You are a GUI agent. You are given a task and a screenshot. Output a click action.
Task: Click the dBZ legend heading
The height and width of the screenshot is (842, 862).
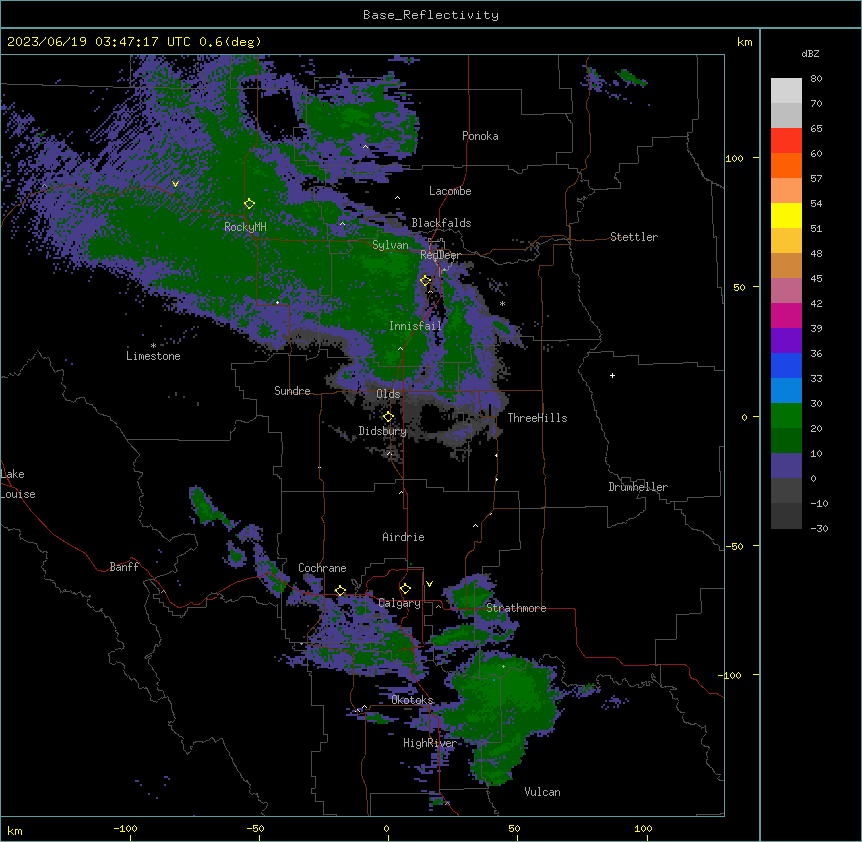point(810,53)
